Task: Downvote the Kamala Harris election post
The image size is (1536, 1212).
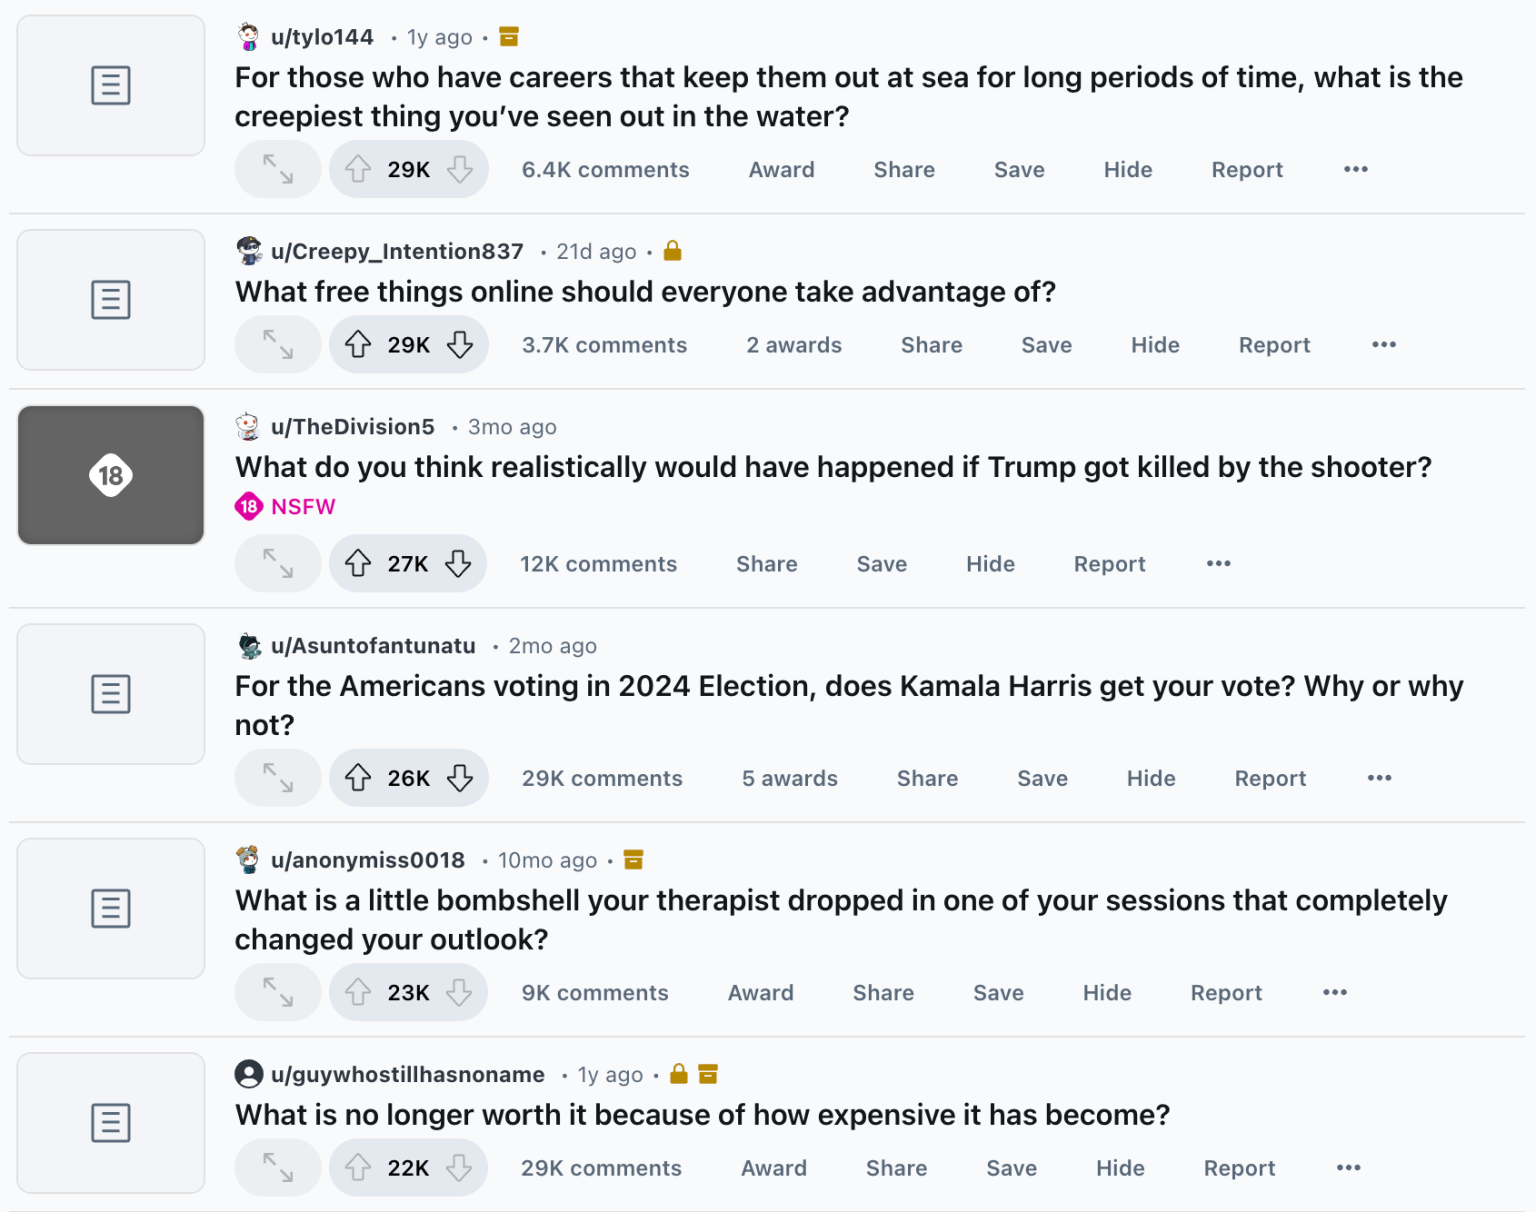Action: (460, 778)
